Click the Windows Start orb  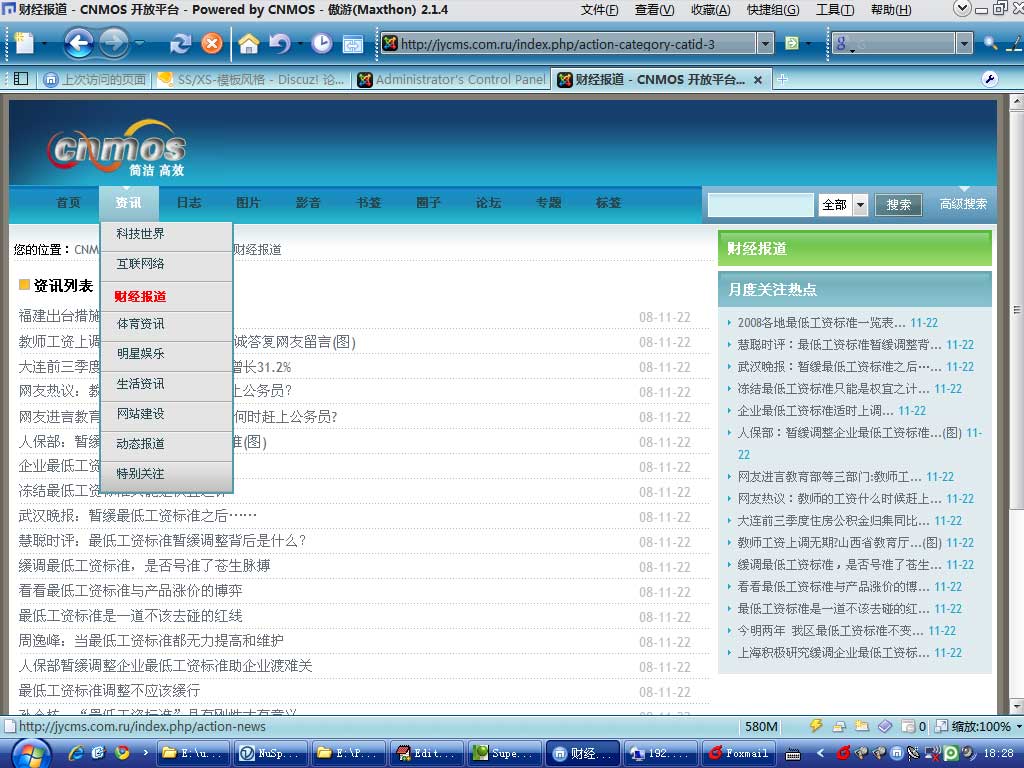(x=28, y=752)
